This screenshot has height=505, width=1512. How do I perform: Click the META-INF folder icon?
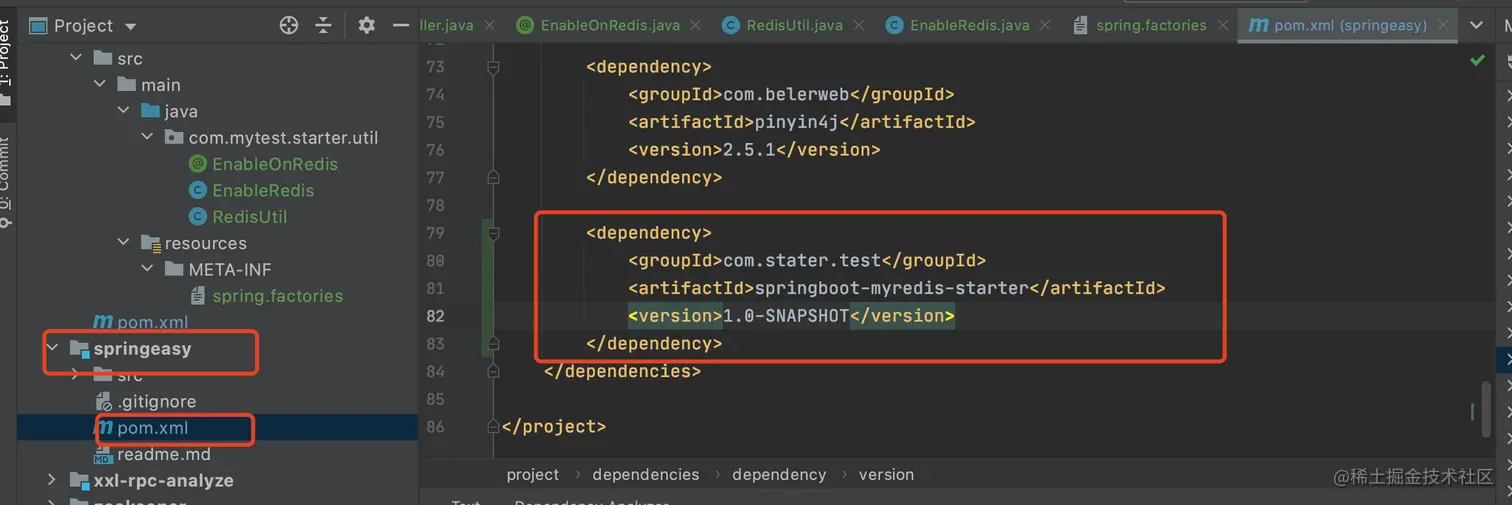coord(175,269)
